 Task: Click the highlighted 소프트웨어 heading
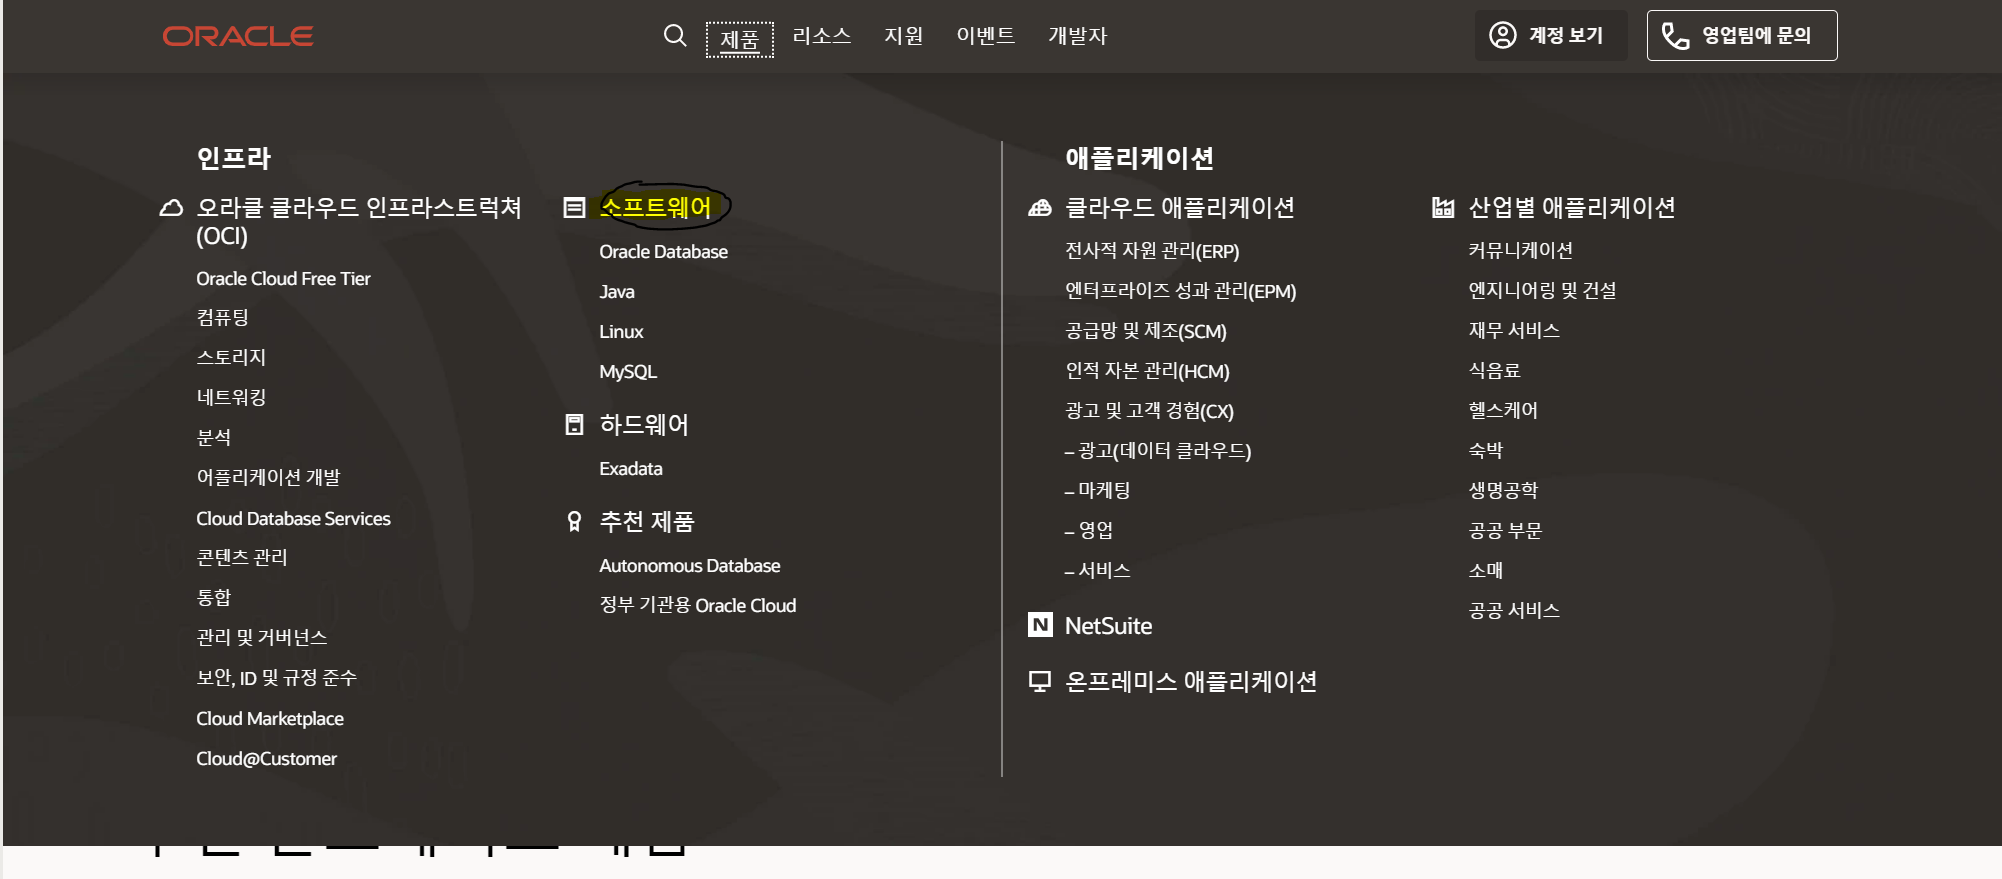(x=655, y=207)
